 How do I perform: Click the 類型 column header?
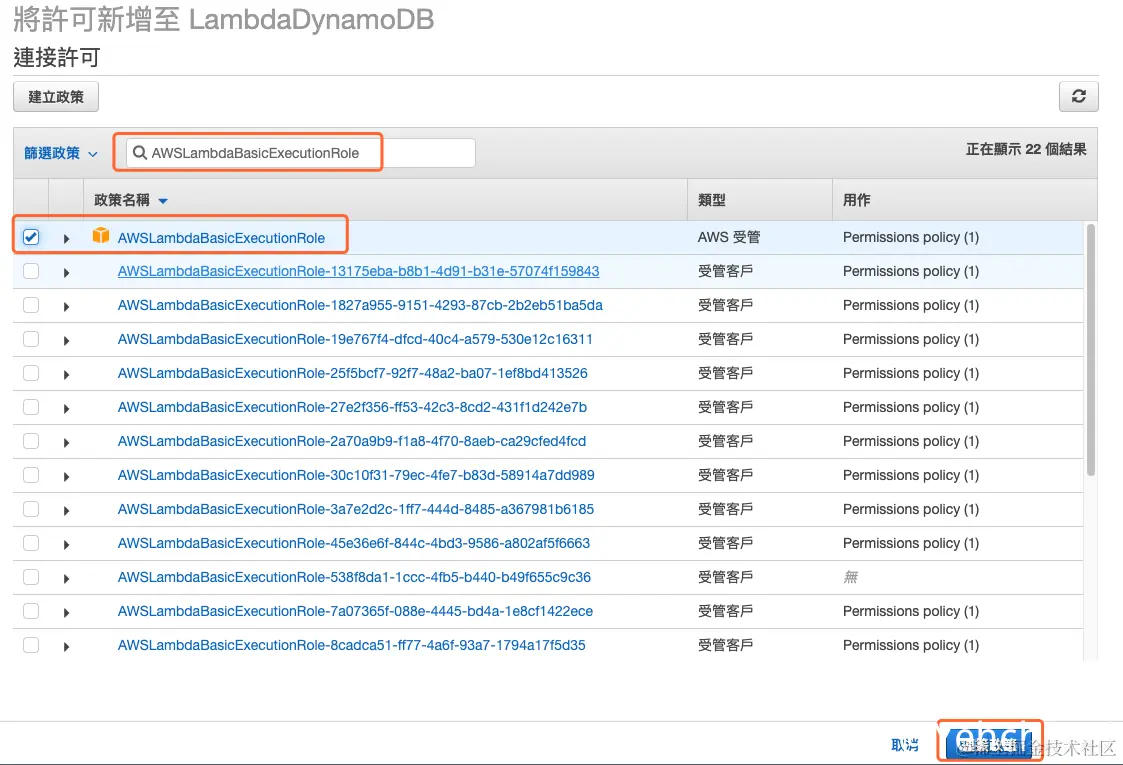tap(712, 200)
